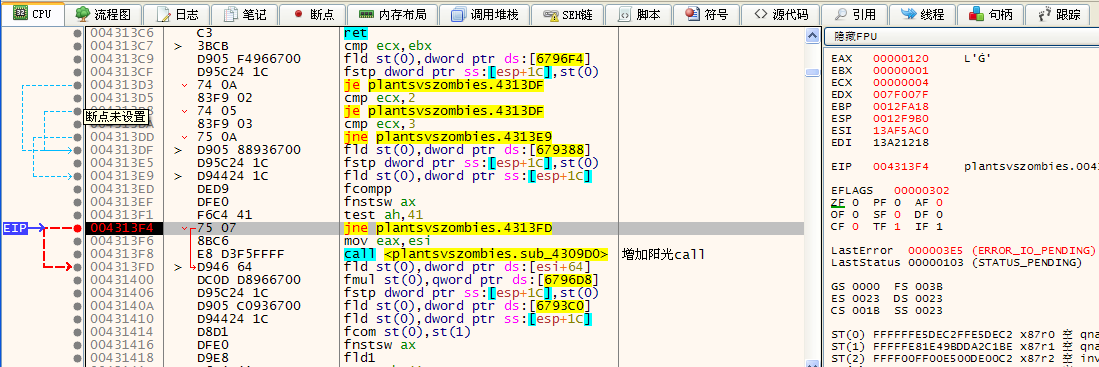Select the ESI register value 13AF5AC0
Image resolution: width=1099 pixels, height=367 pixels.
click(901, 130)
